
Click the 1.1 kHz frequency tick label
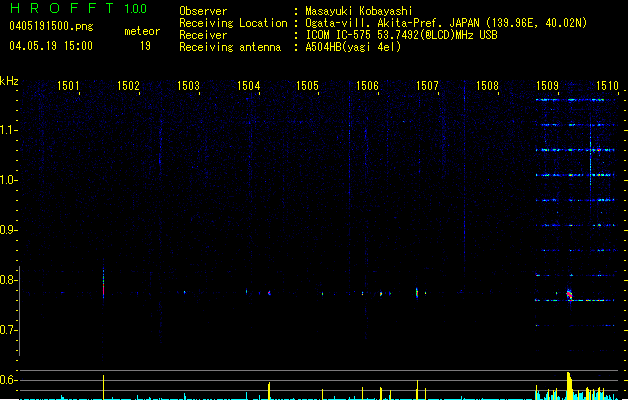pos(8,130)
